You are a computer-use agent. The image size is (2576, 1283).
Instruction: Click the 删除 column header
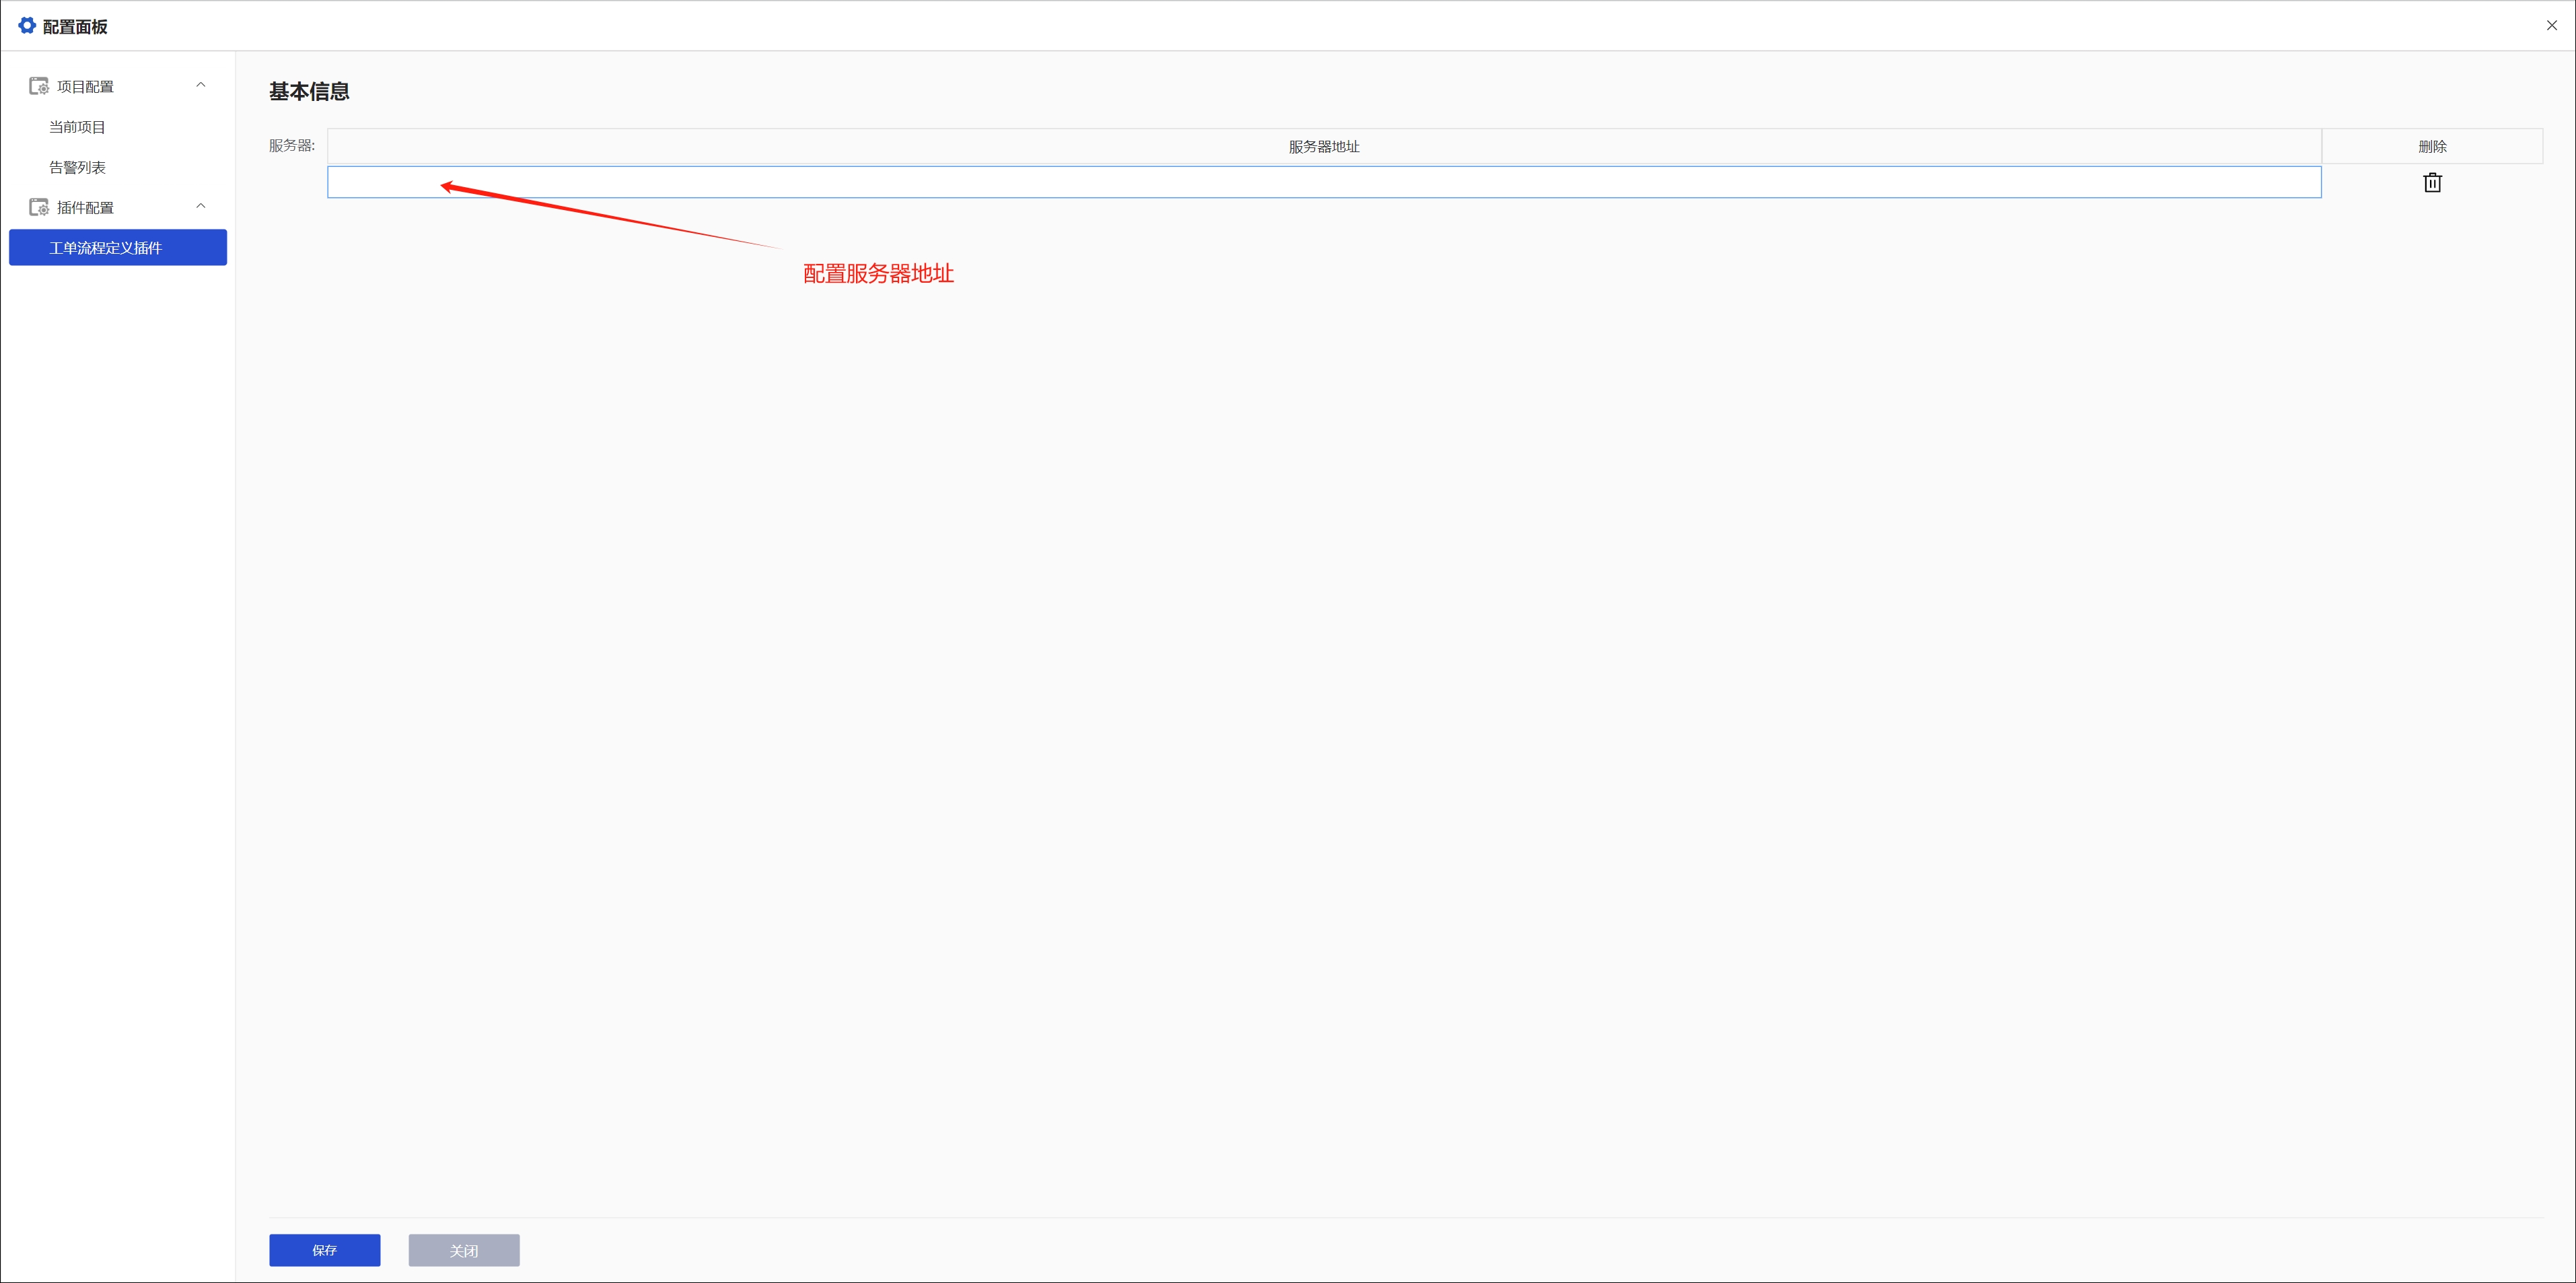(x=2432, y=146)
